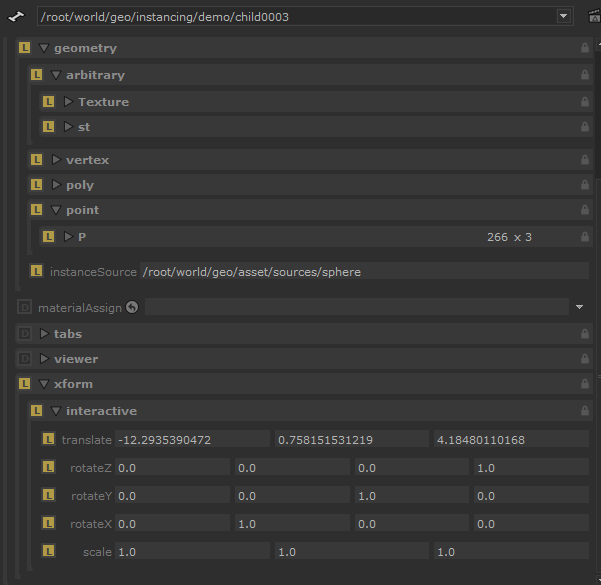Open the materialAssign dropdown arrow
The width and height of the screenshot is (601, 585).
[579, 307]
